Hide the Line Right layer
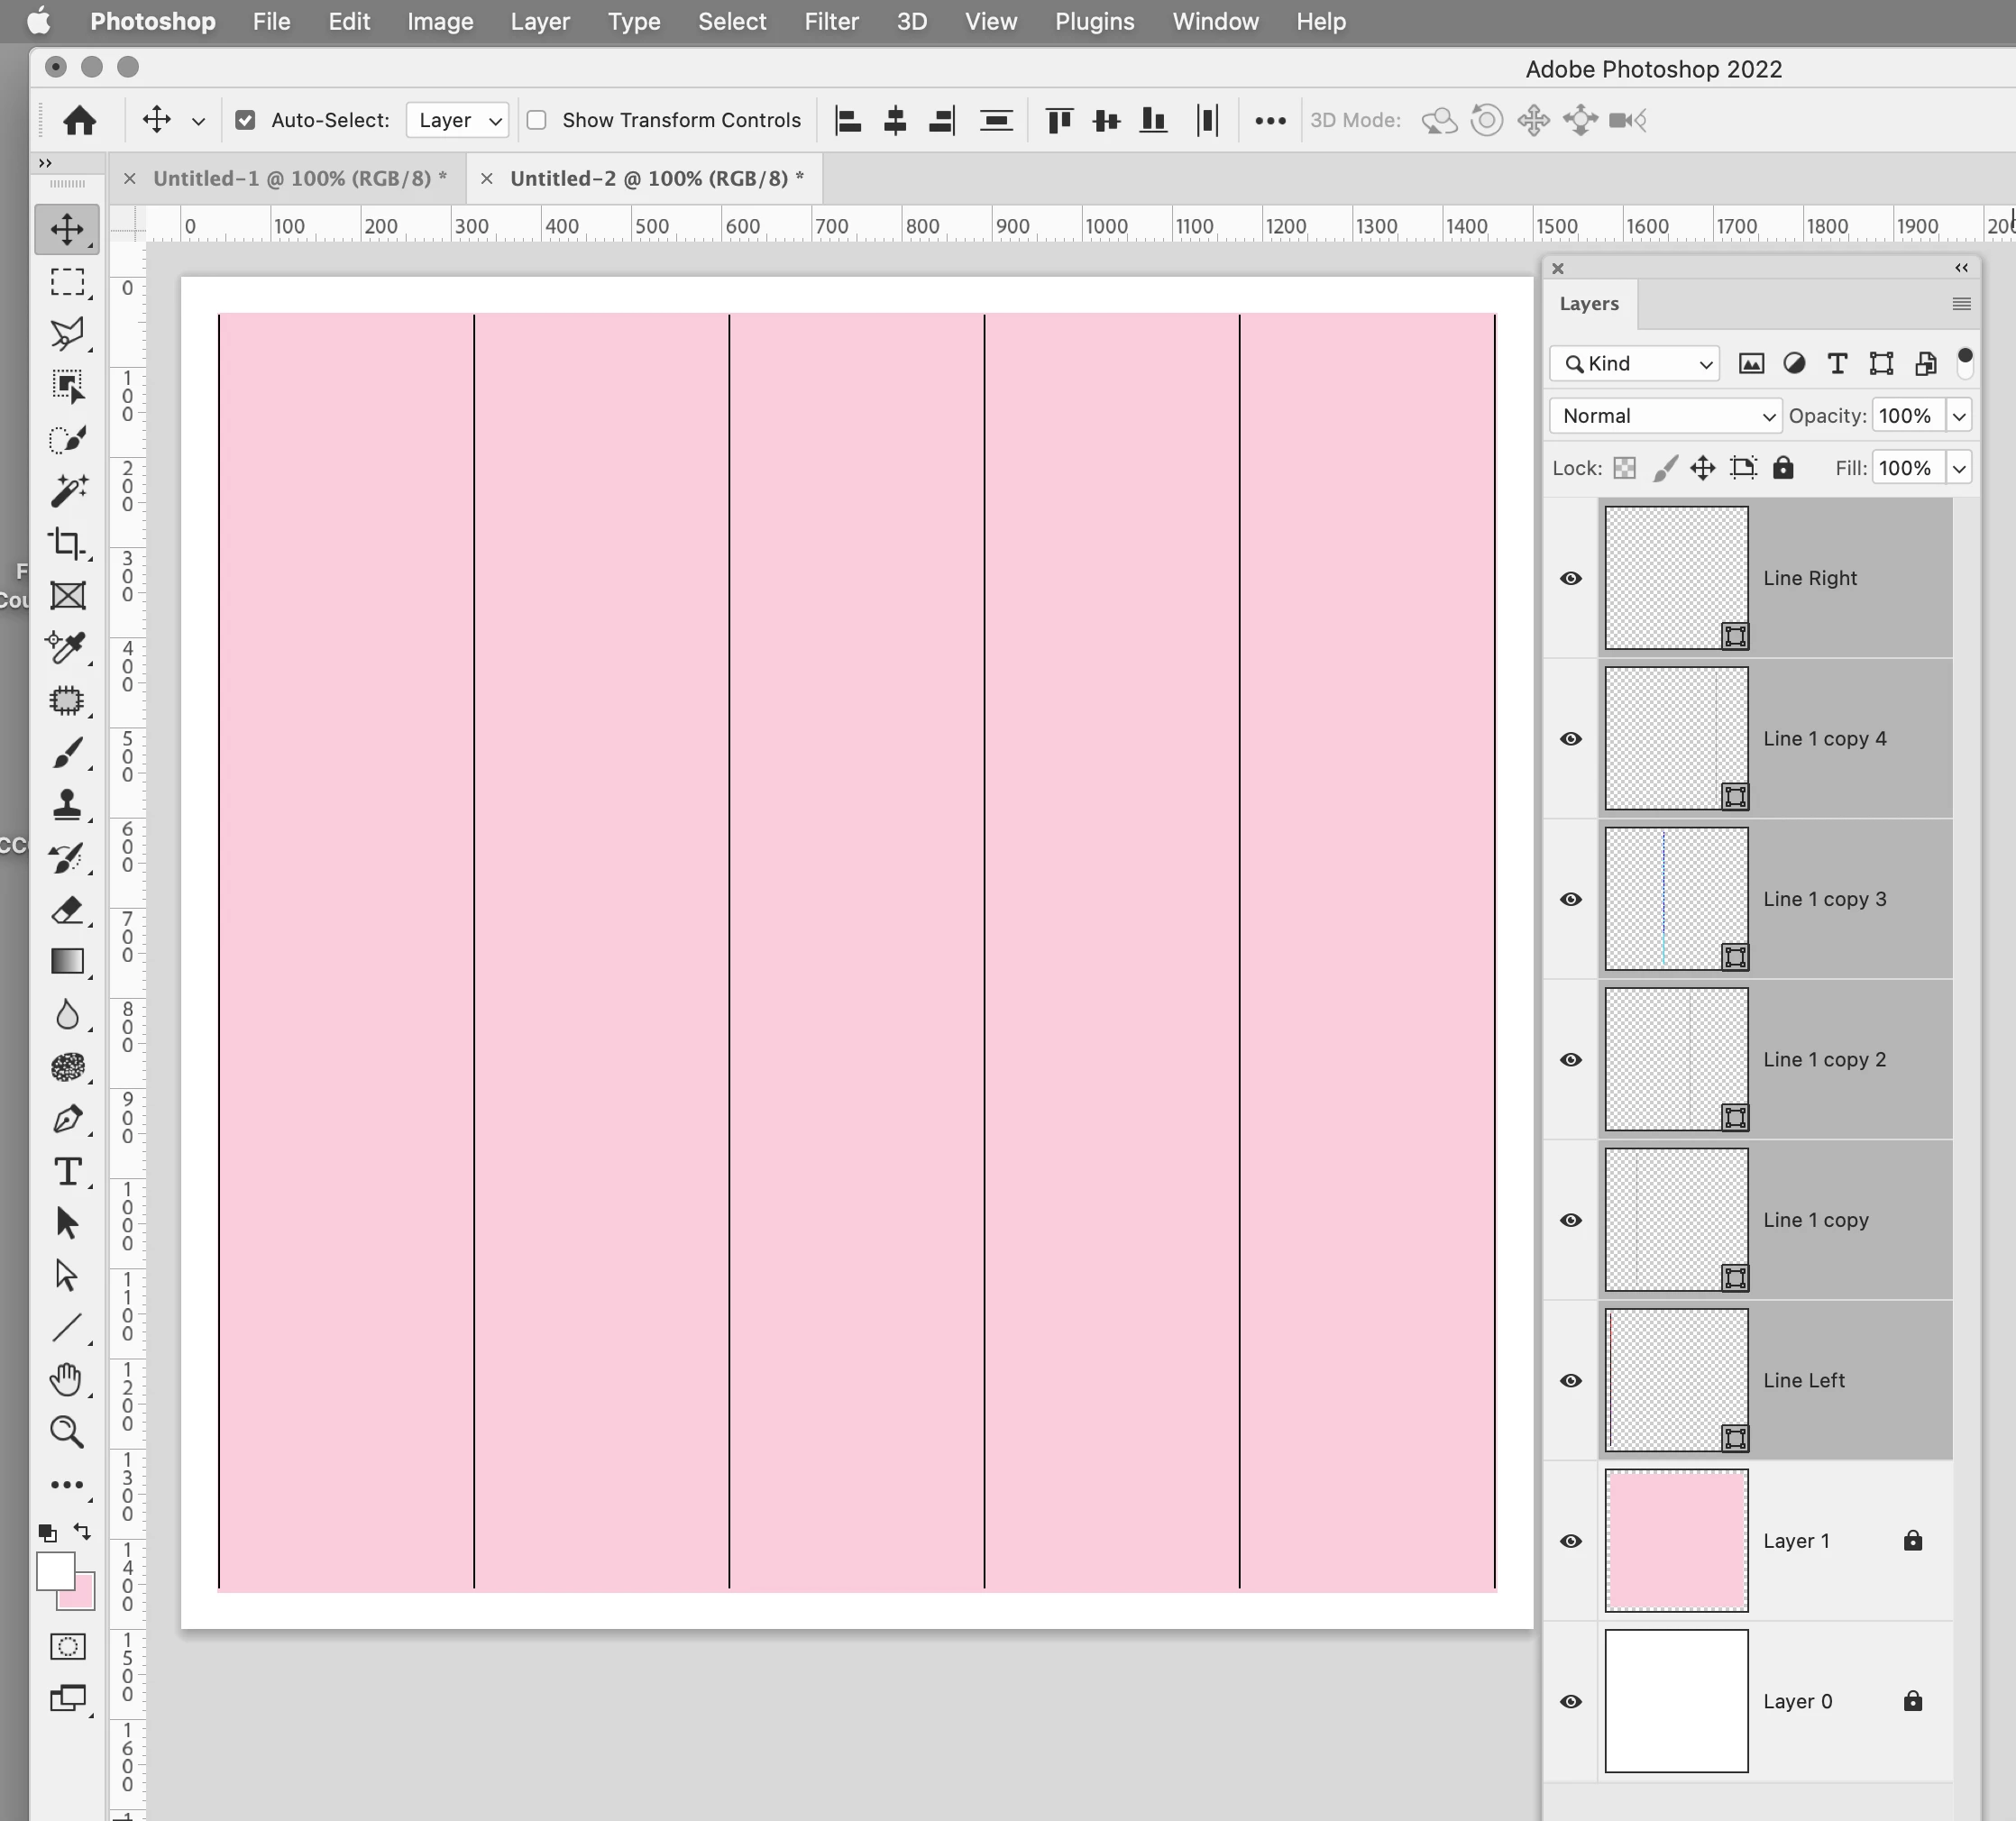2016x1821 pixels. point(1571,578)
